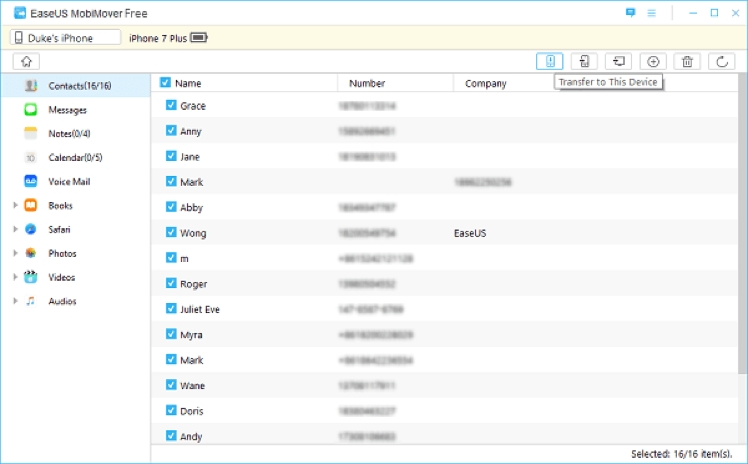Screen dimensions: 748x464
Task: Expand the Audios section arrow
Action: [14, 301]
